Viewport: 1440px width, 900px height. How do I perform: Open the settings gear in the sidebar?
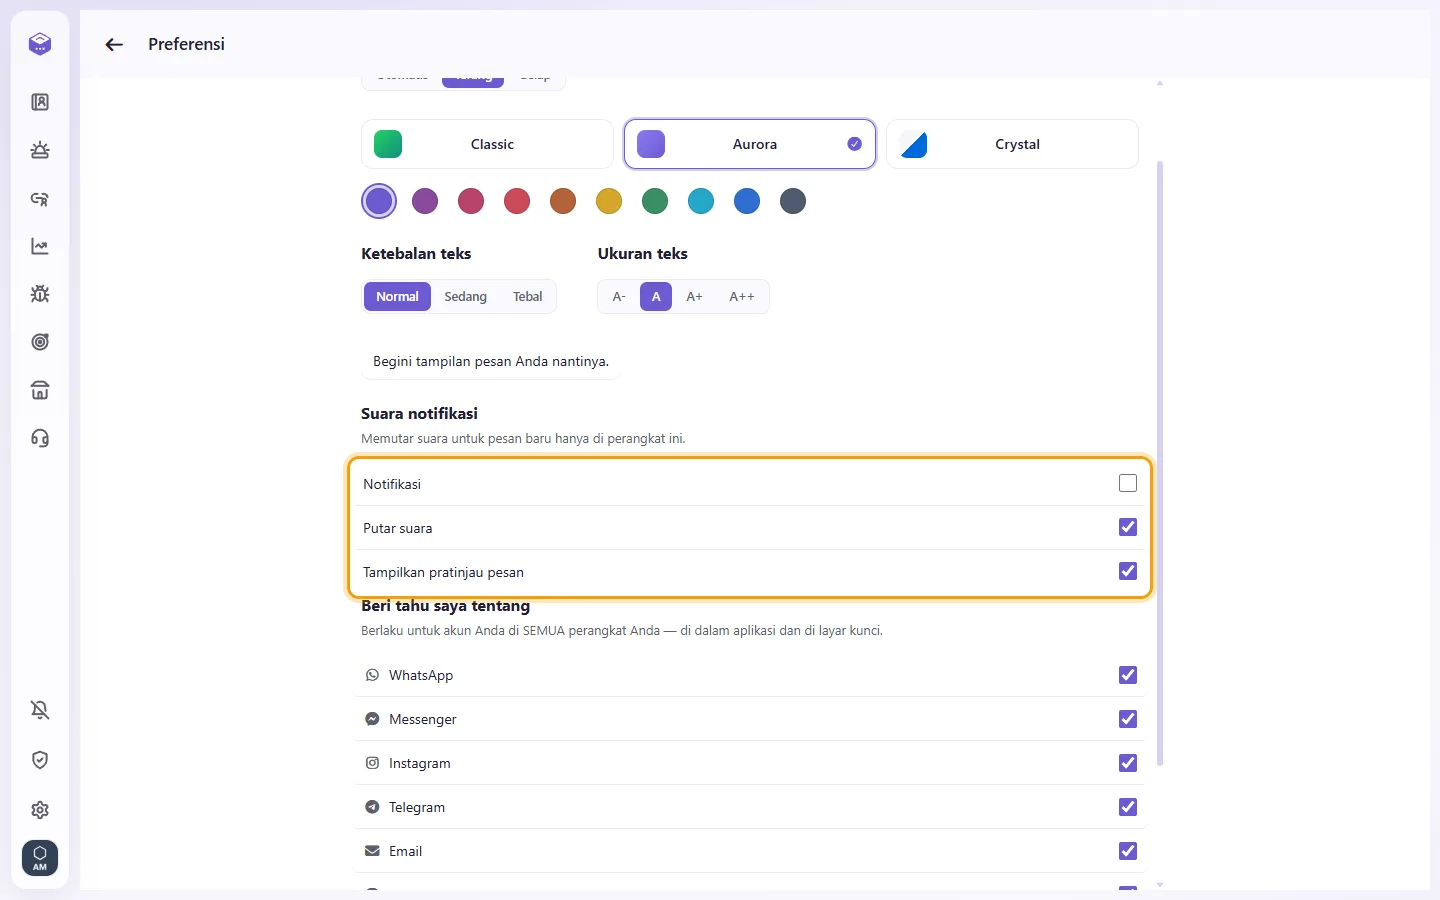click(40, 810)
